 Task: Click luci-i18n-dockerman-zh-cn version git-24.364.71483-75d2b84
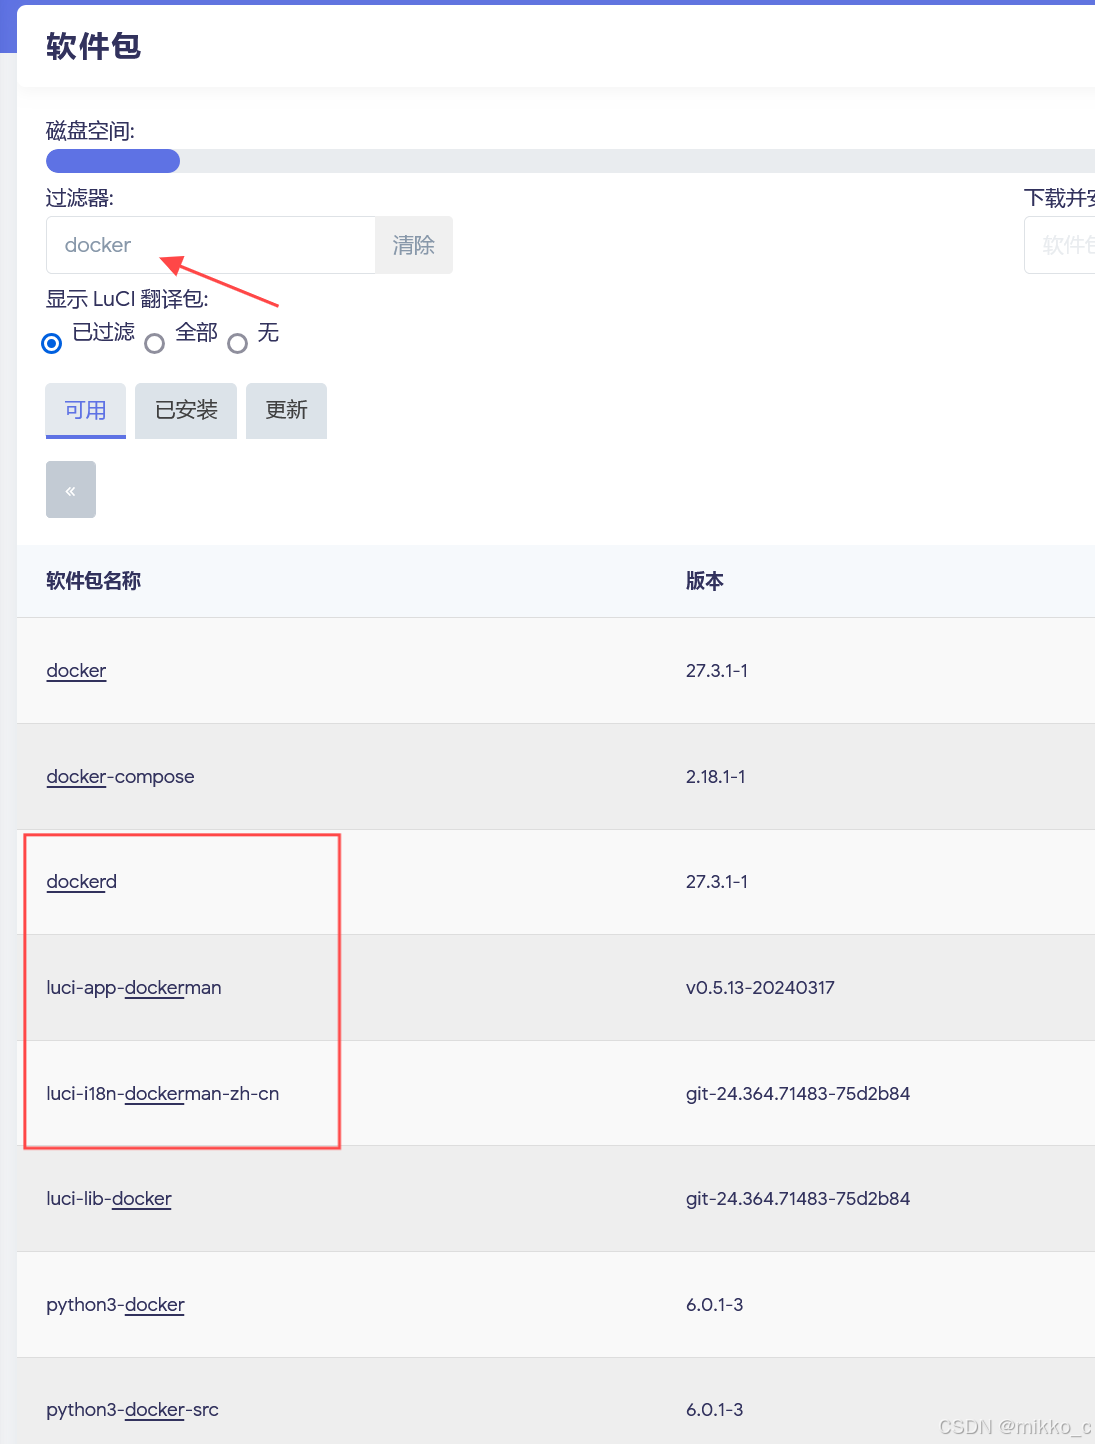pyautogui.click(x=798, y=1094)
